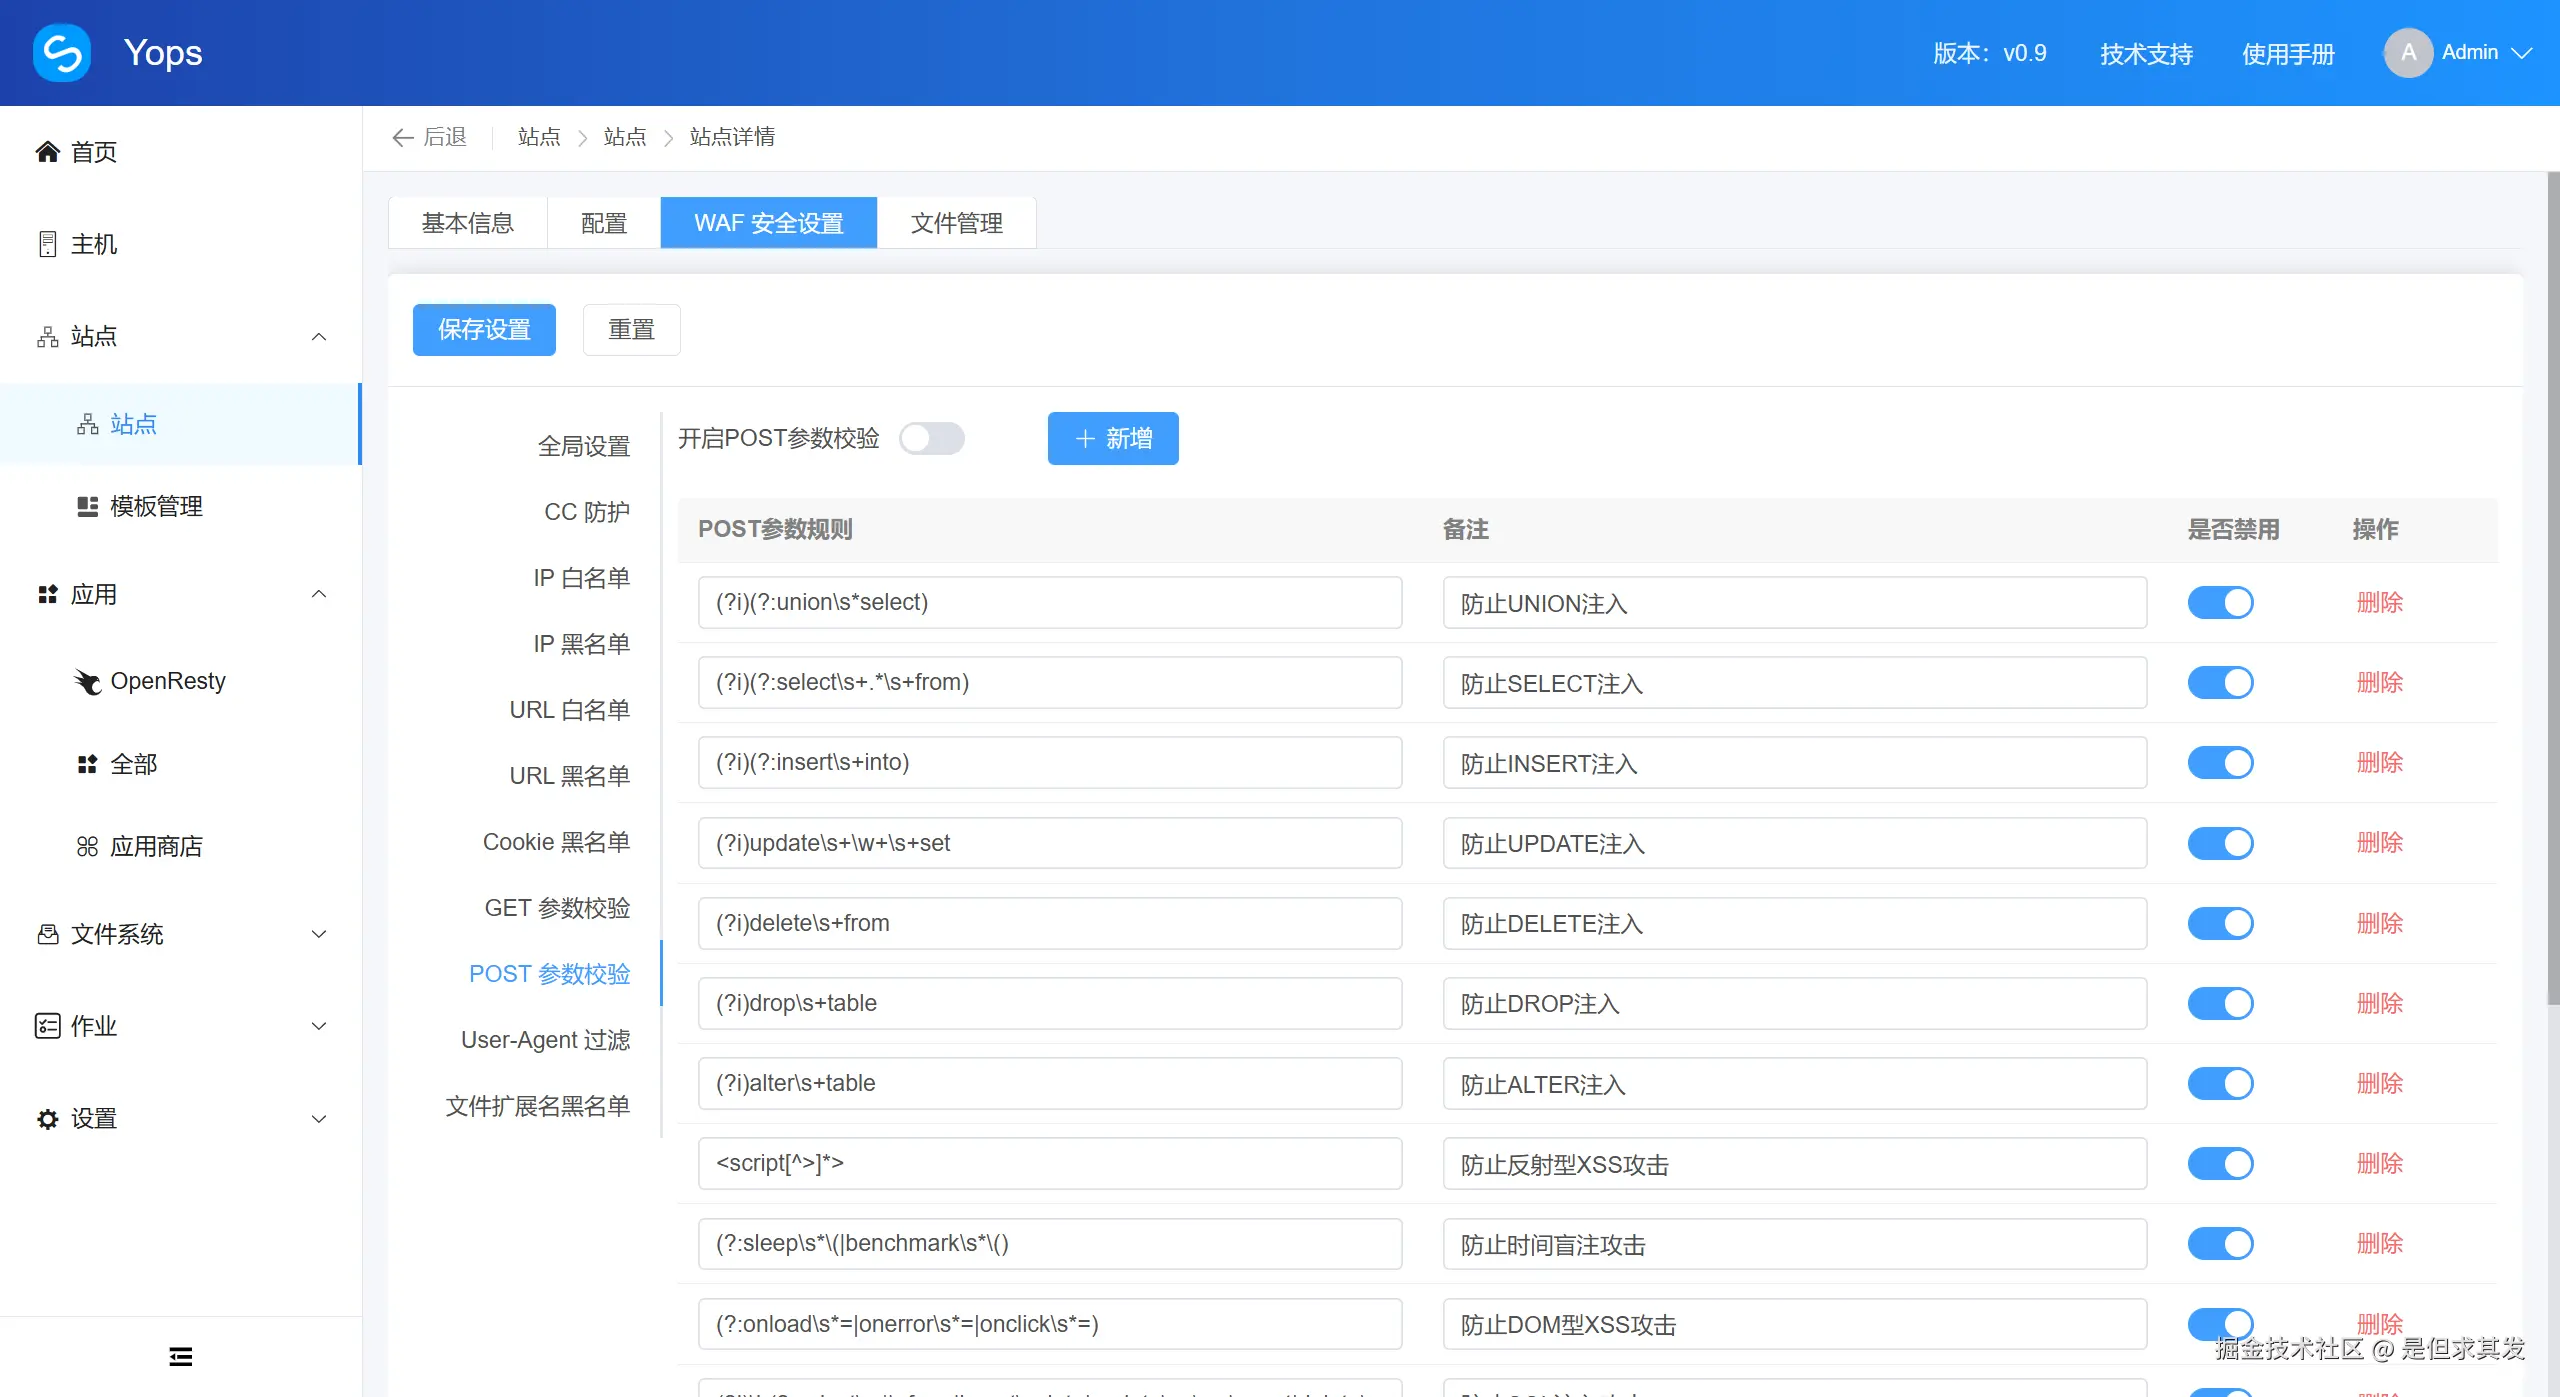
Task: Open the Admin dropdown arrow
Action: [x=2522, y=53]
